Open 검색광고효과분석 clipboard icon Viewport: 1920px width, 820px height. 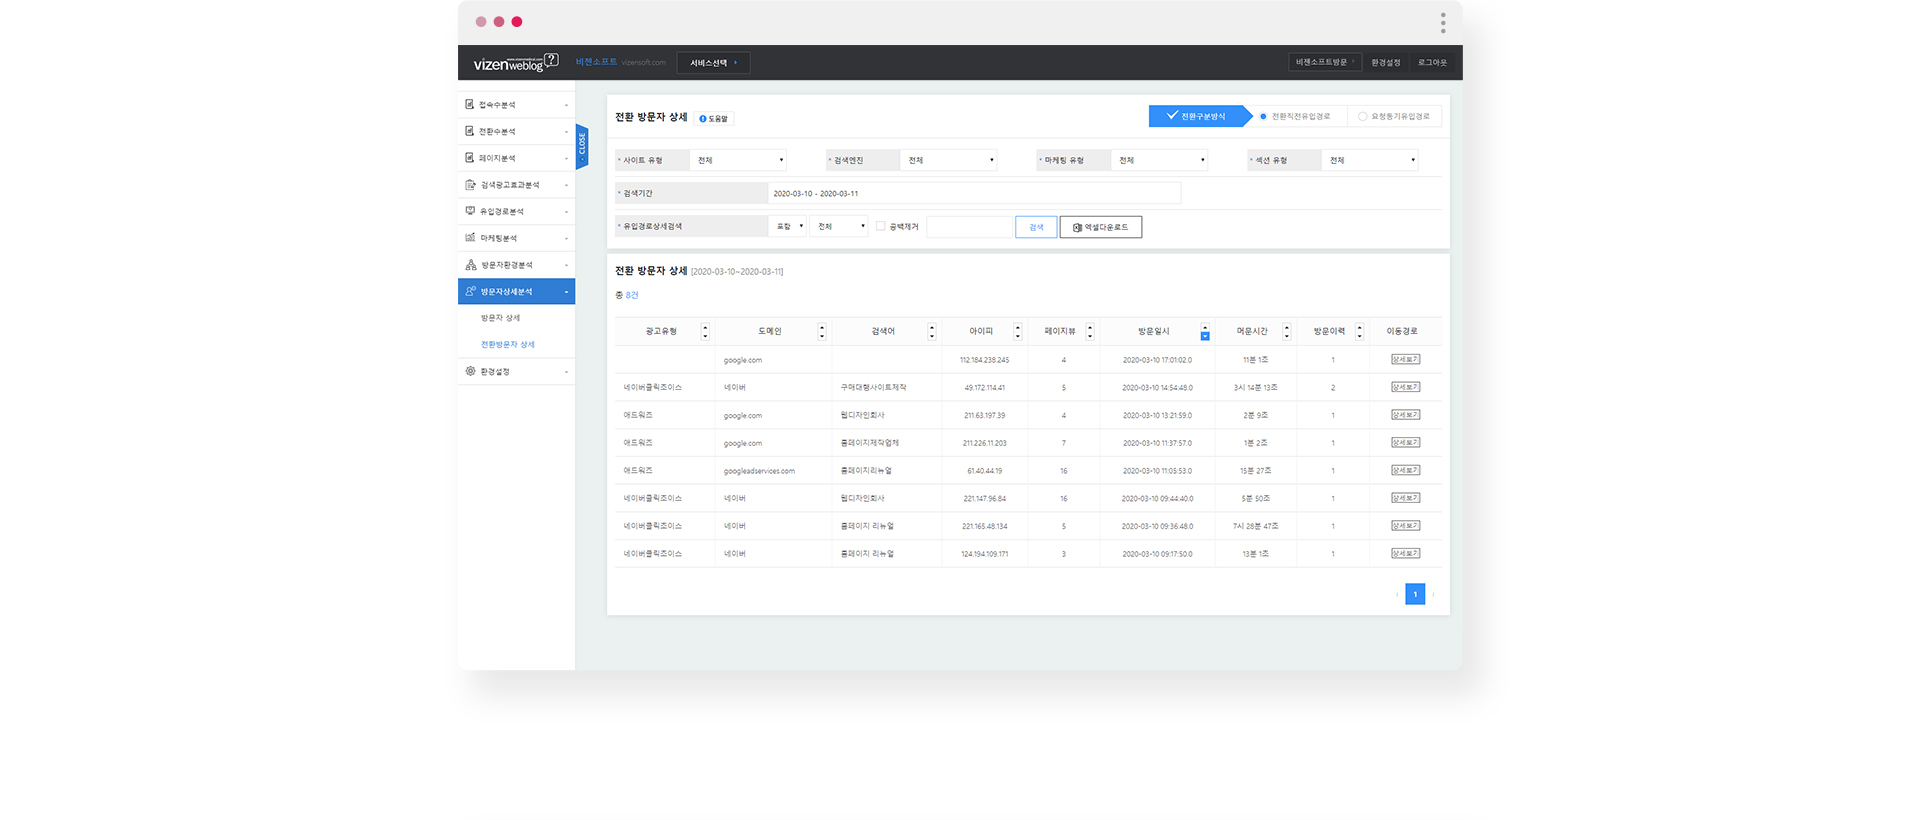(470, 184)
